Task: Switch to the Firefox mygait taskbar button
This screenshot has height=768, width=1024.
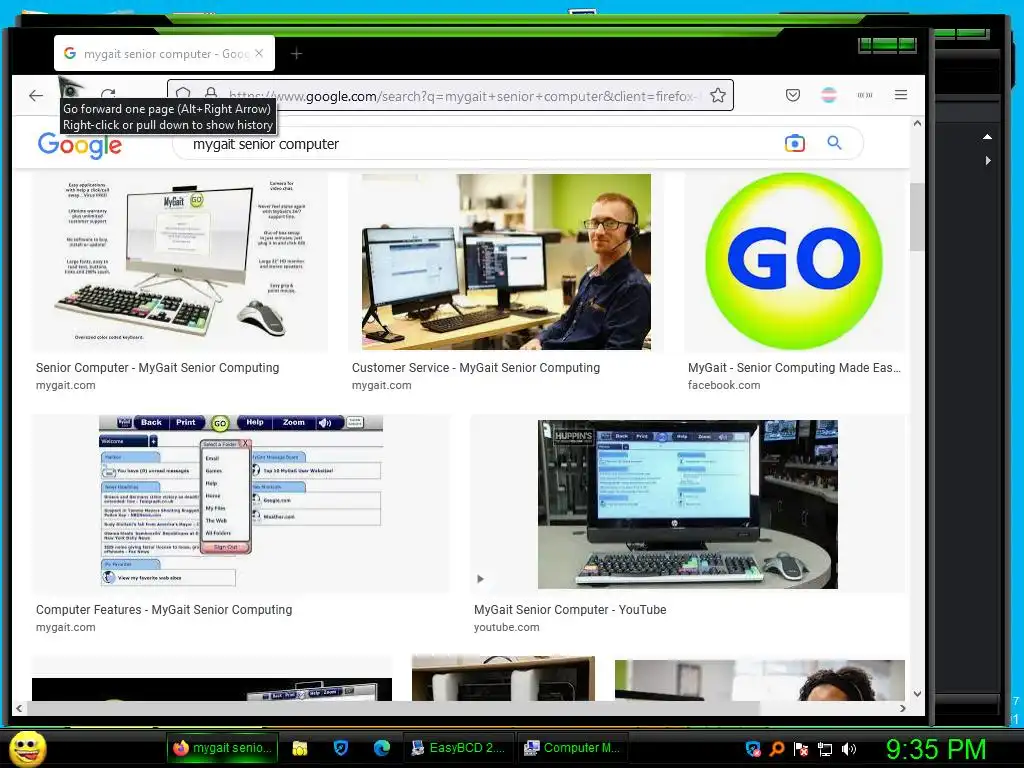Action: tap(223, 748)
